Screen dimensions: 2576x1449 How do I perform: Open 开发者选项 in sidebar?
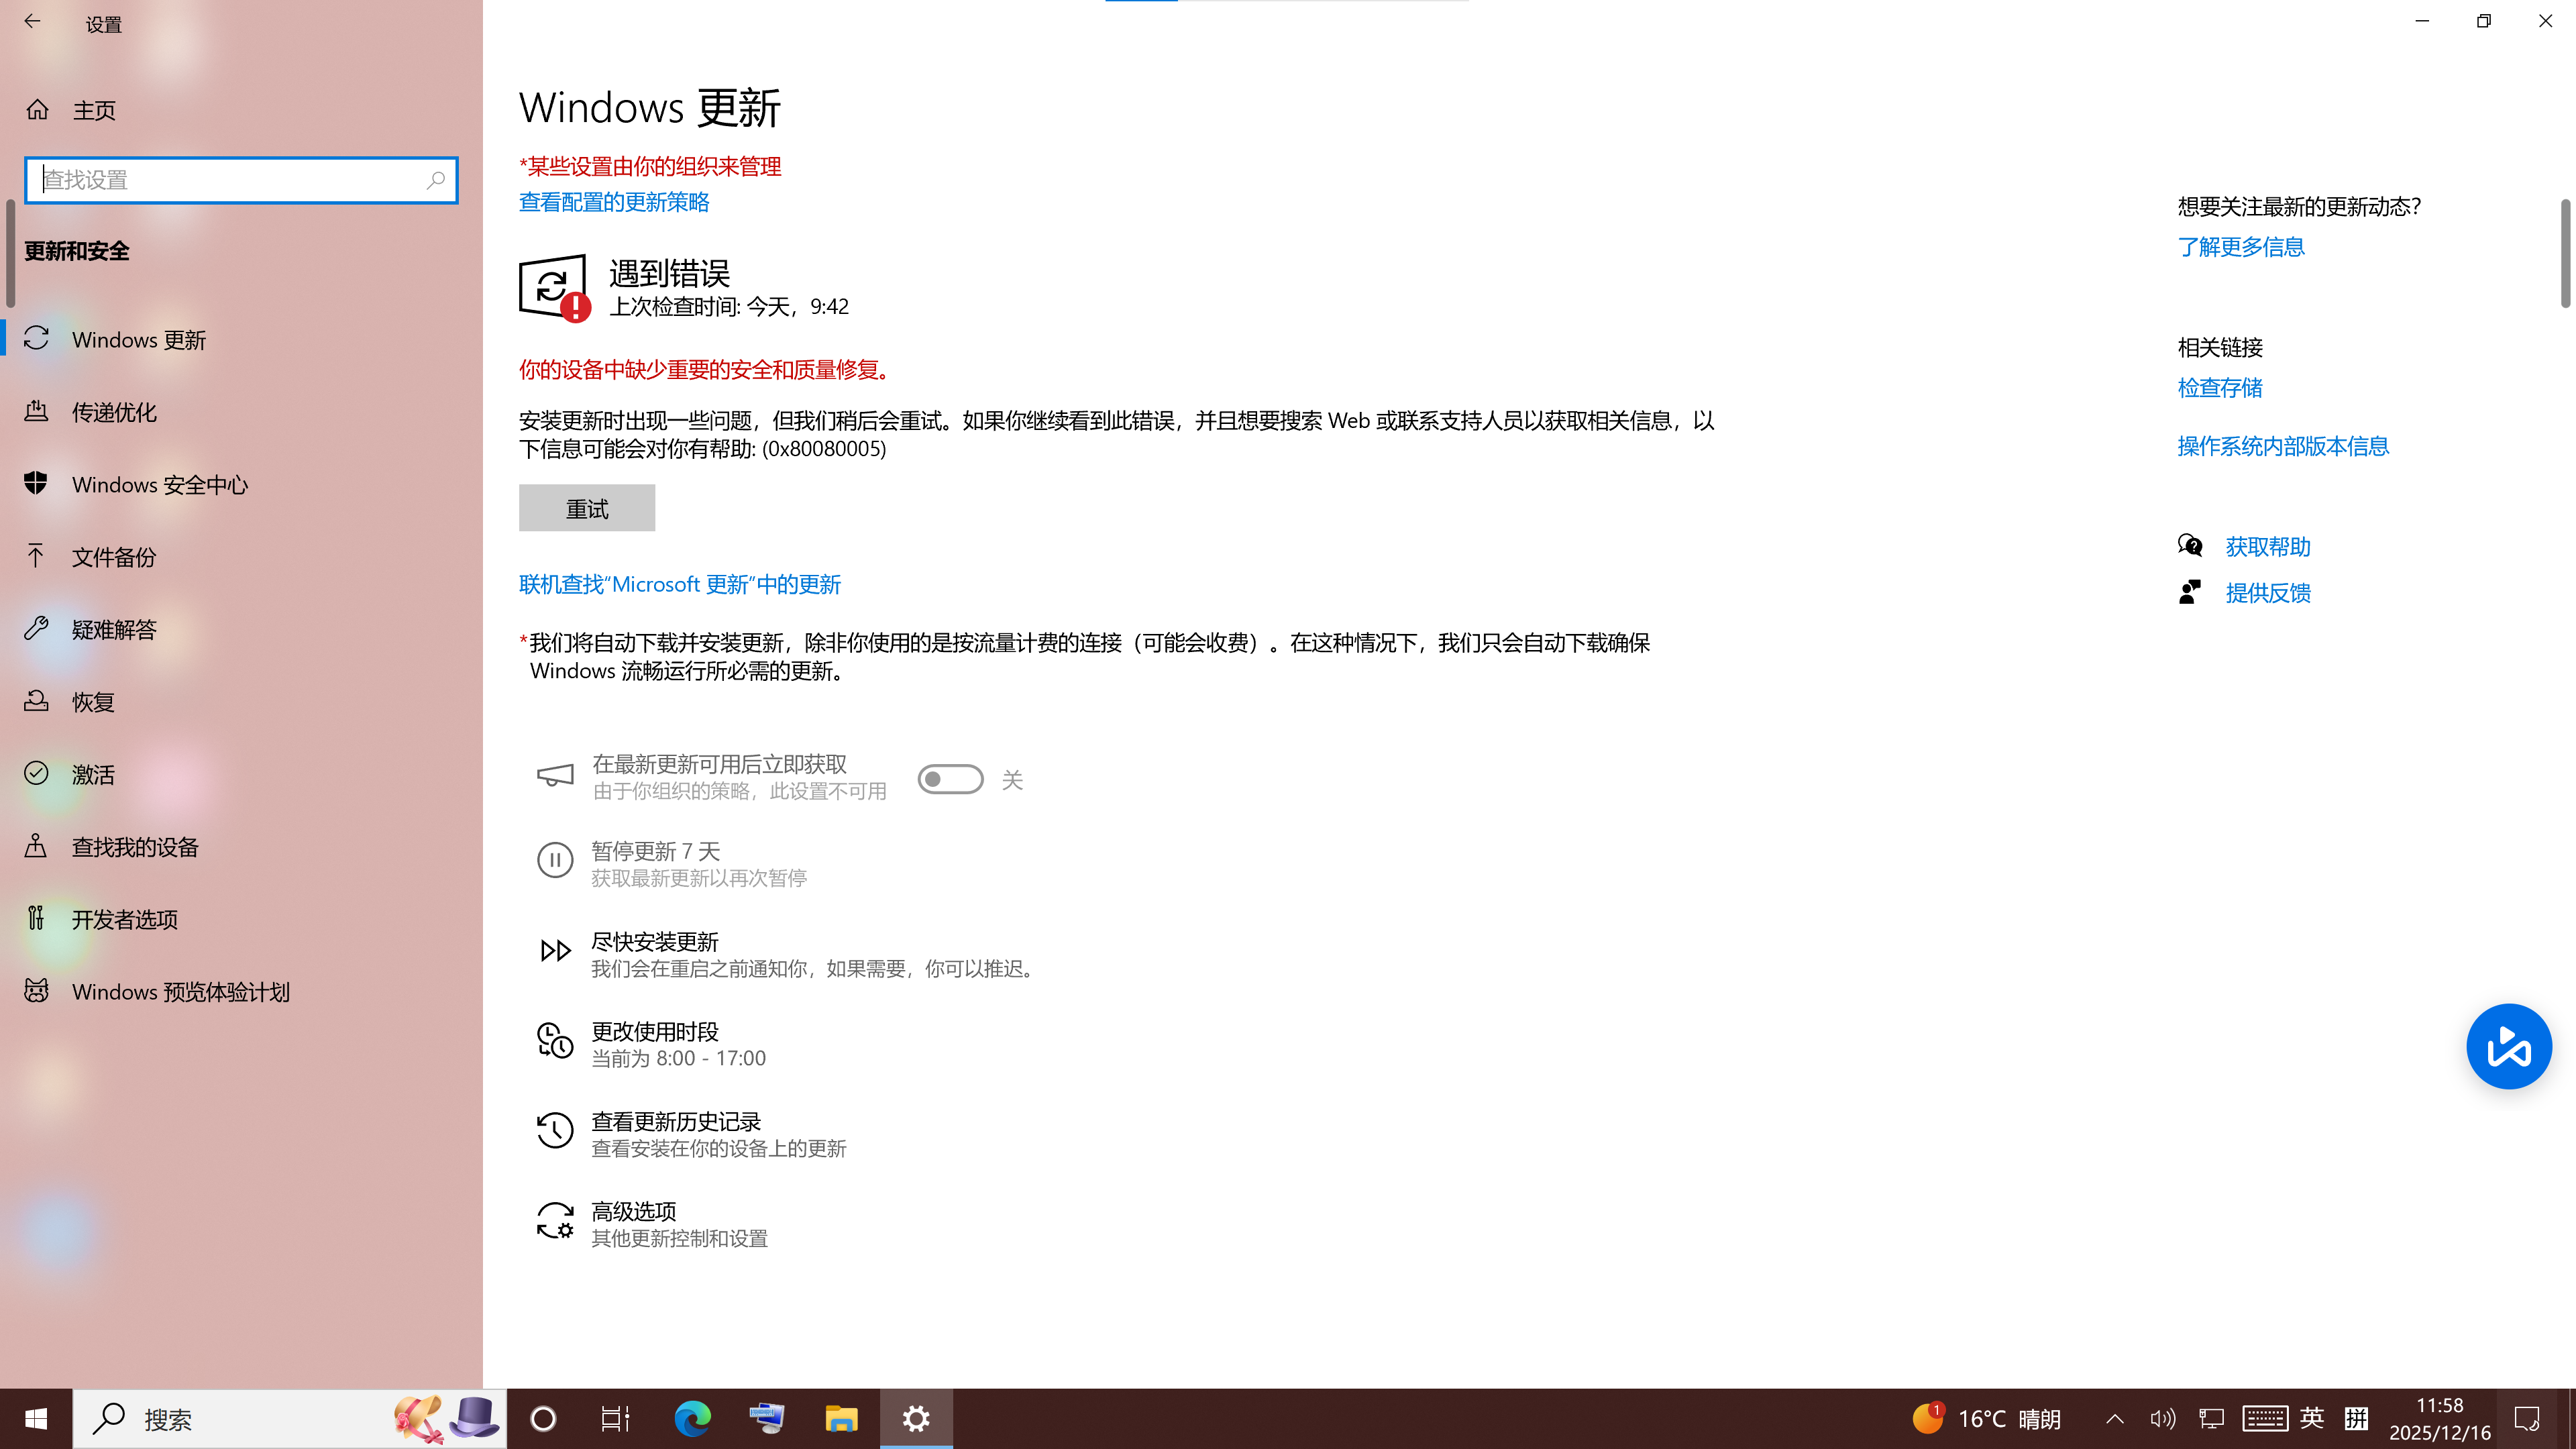(x=241, y=919)
